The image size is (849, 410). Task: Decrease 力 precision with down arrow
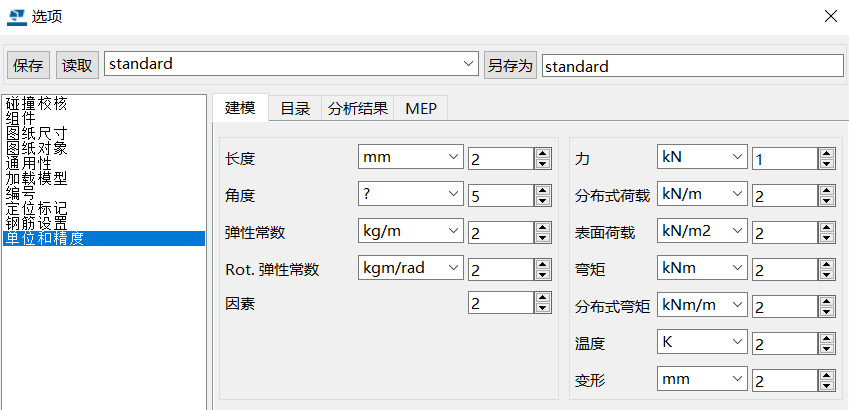point(826,165)
